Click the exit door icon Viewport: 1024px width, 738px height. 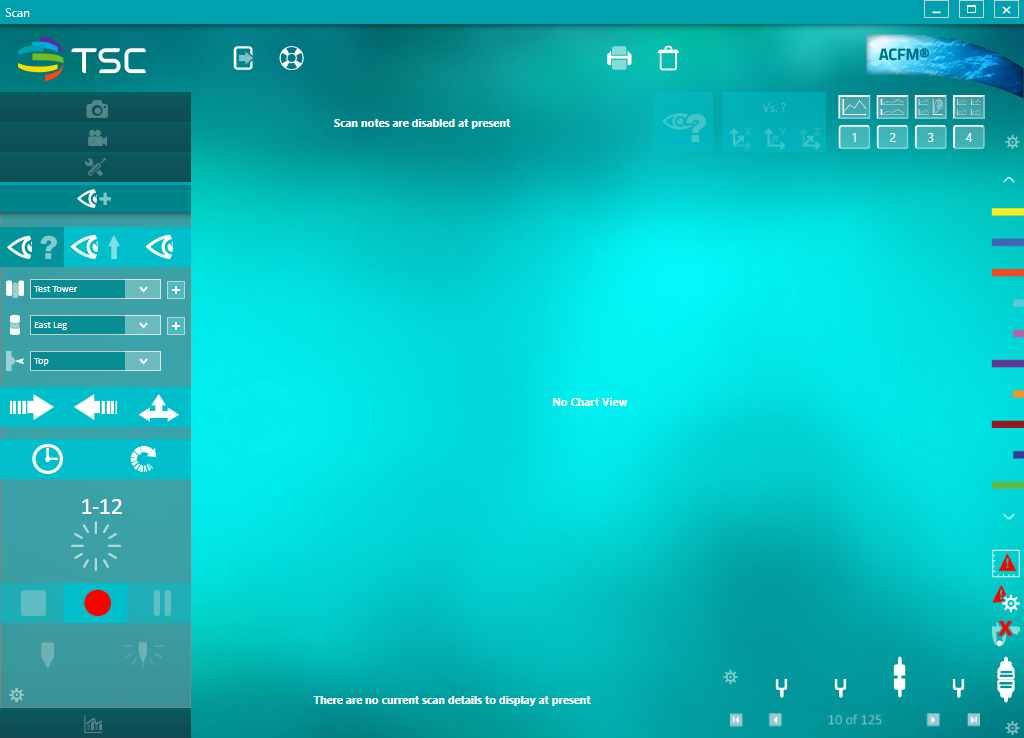[x=243, y=58]
